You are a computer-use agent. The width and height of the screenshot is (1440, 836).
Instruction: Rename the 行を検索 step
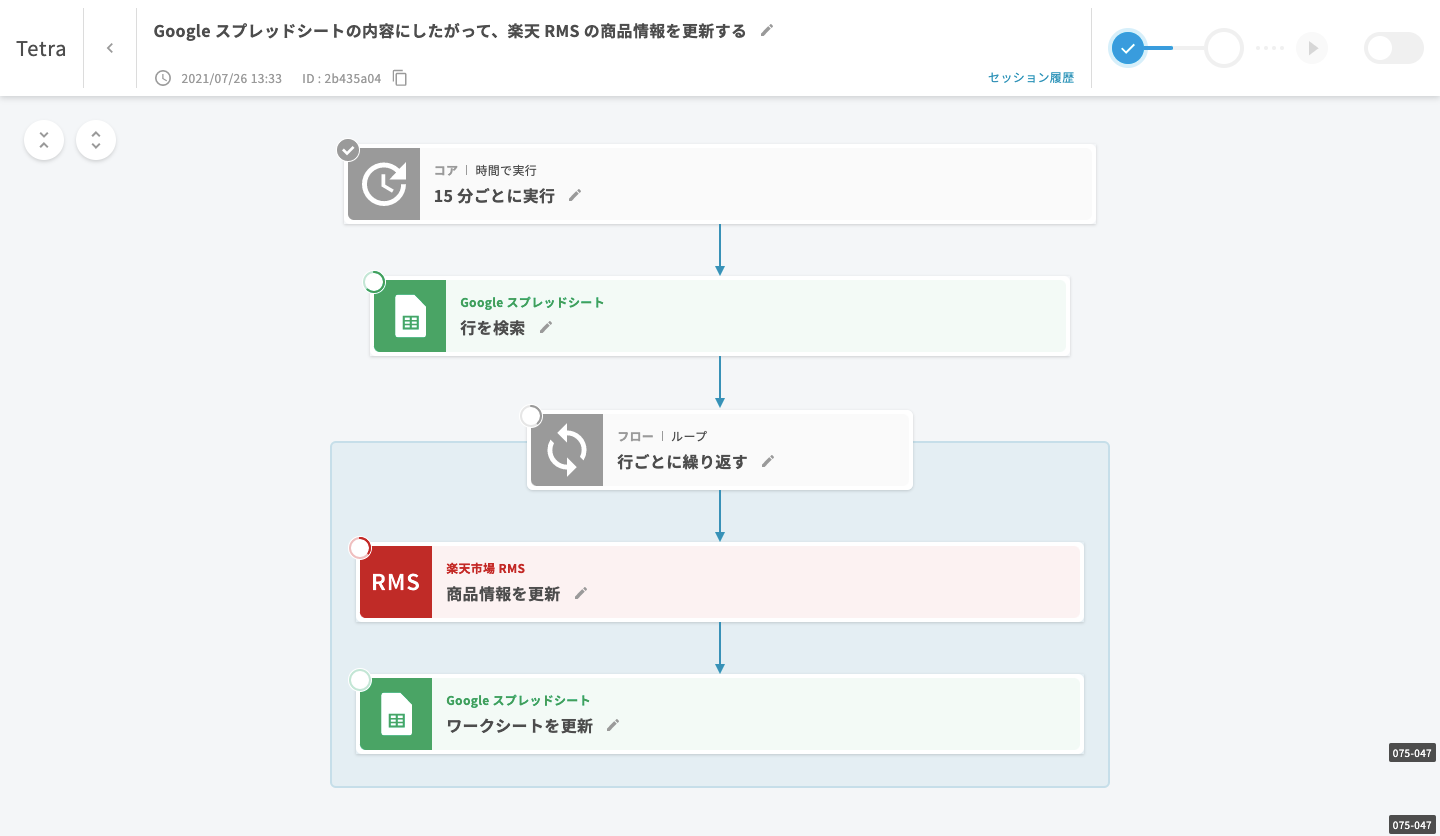click(x=546, y=328)
